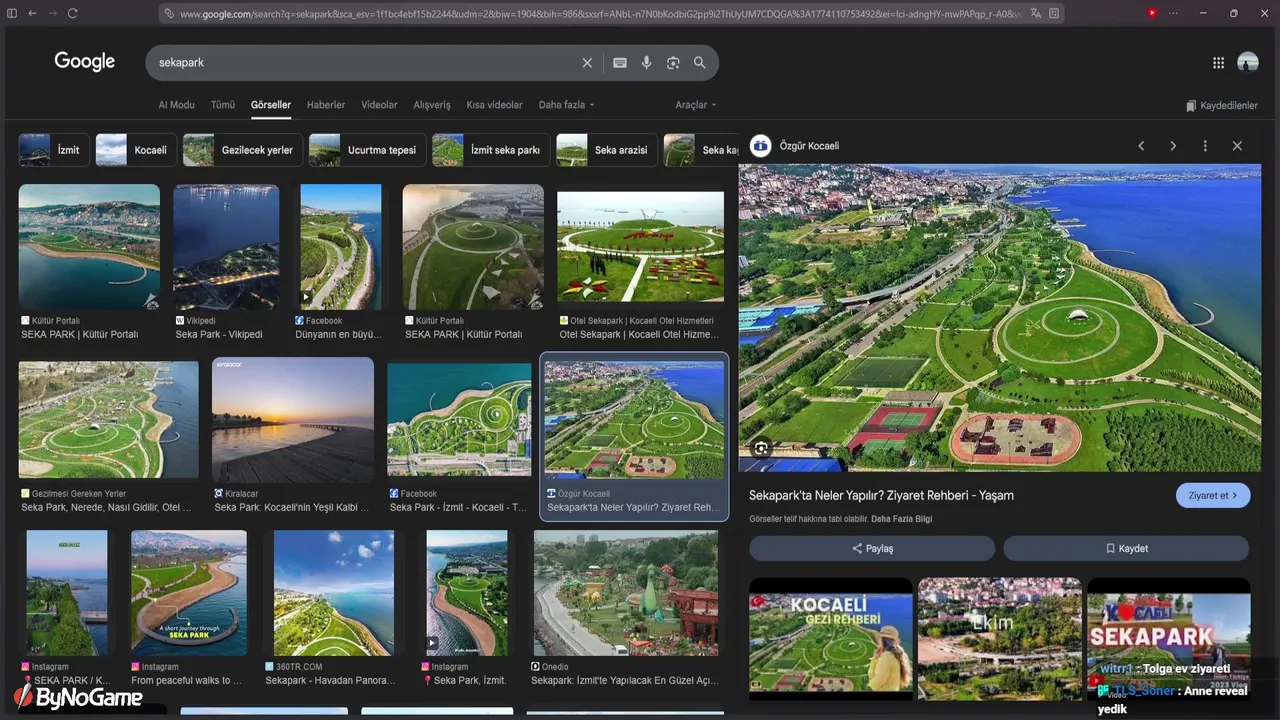Click the Paylaş share button
Image resolution: width=1280 pixels, height=720 pixels.
pyautogui.click(x=872, y=548)
